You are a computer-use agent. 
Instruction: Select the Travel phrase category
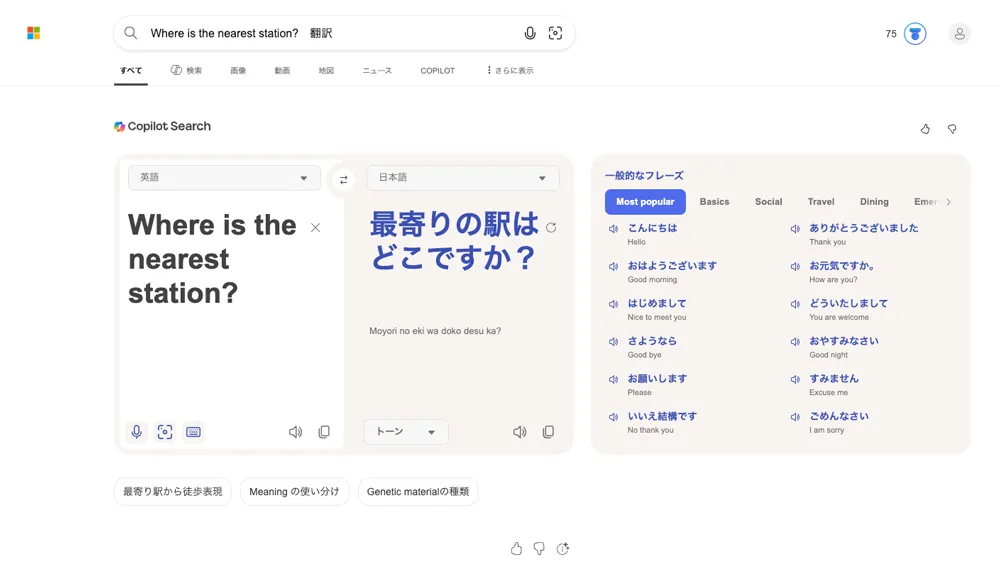[x=821, y=201]
